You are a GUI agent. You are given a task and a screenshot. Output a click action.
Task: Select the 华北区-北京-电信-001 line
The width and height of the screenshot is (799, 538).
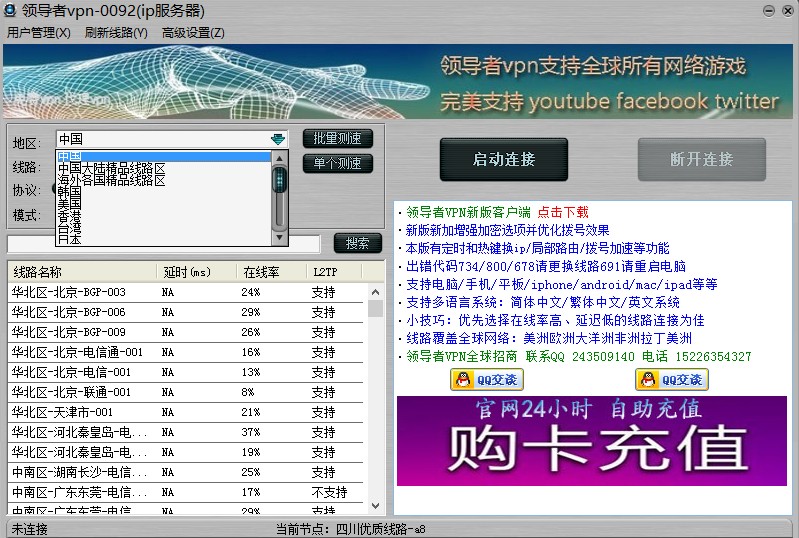click(186, 372)
